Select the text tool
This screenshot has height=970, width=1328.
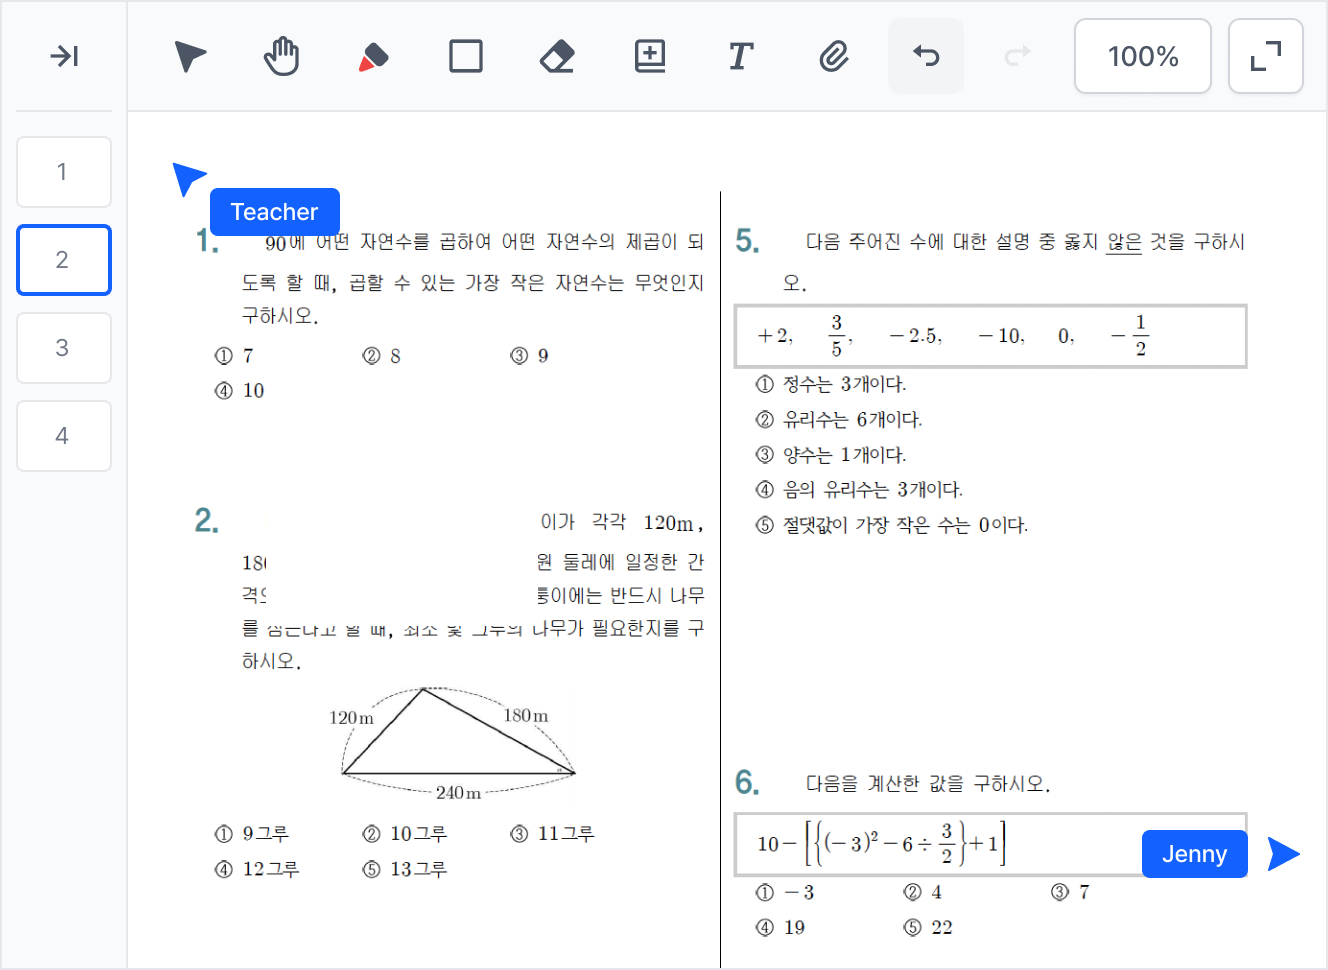tap(740, 56)
